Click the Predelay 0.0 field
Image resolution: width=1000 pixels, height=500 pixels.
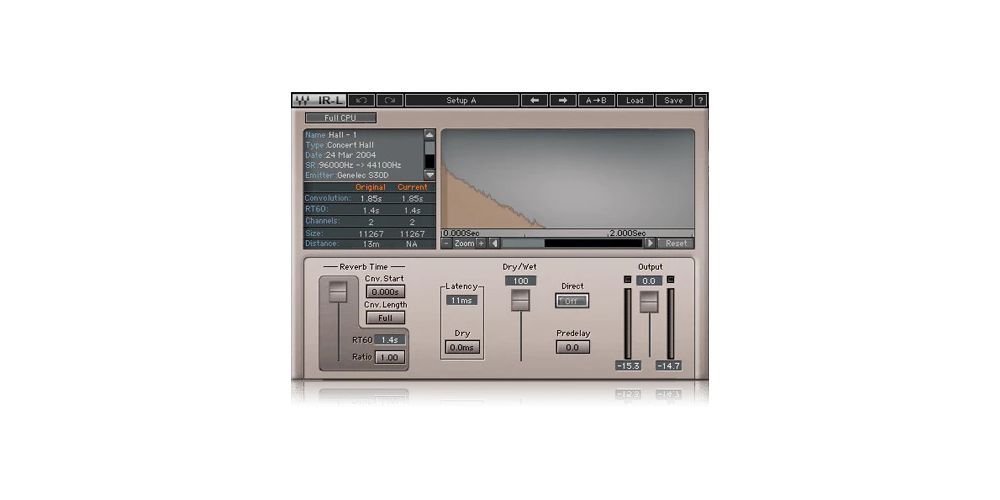pyautogui.click(x=573, y=348)
